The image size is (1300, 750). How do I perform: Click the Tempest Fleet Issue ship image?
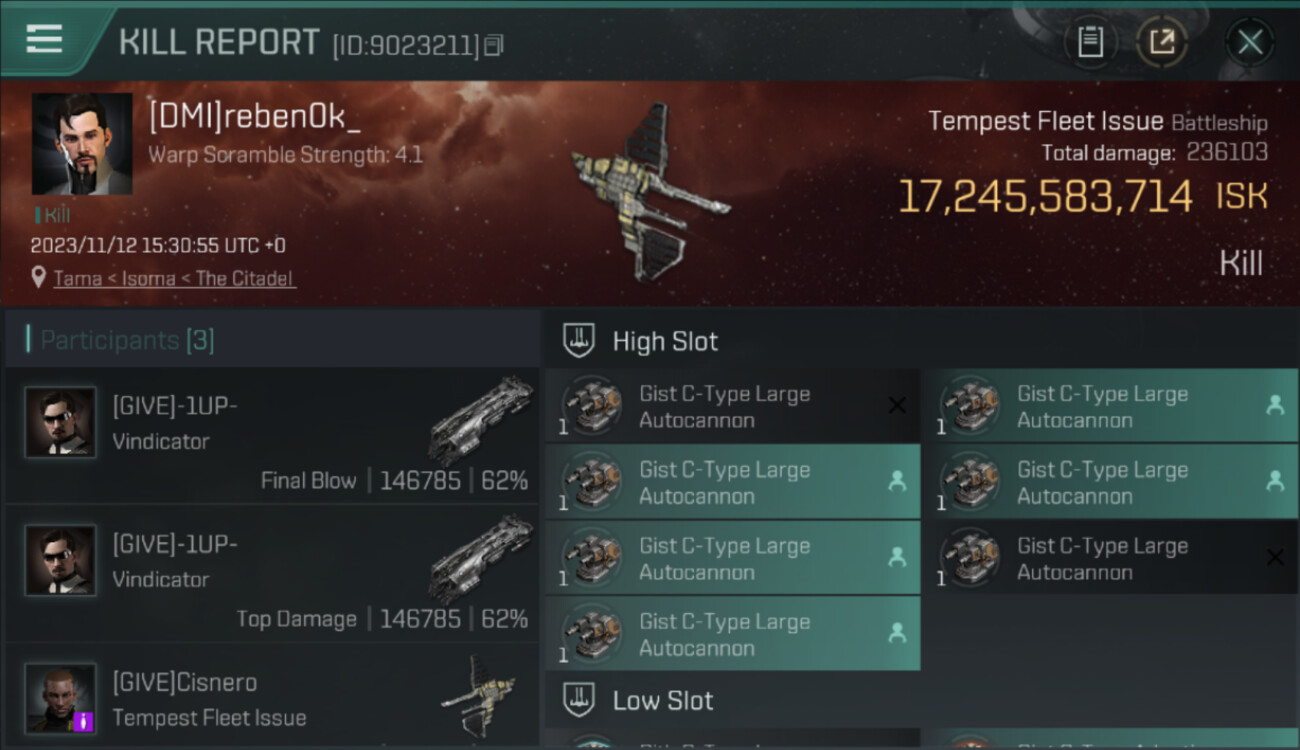(648, 192)
